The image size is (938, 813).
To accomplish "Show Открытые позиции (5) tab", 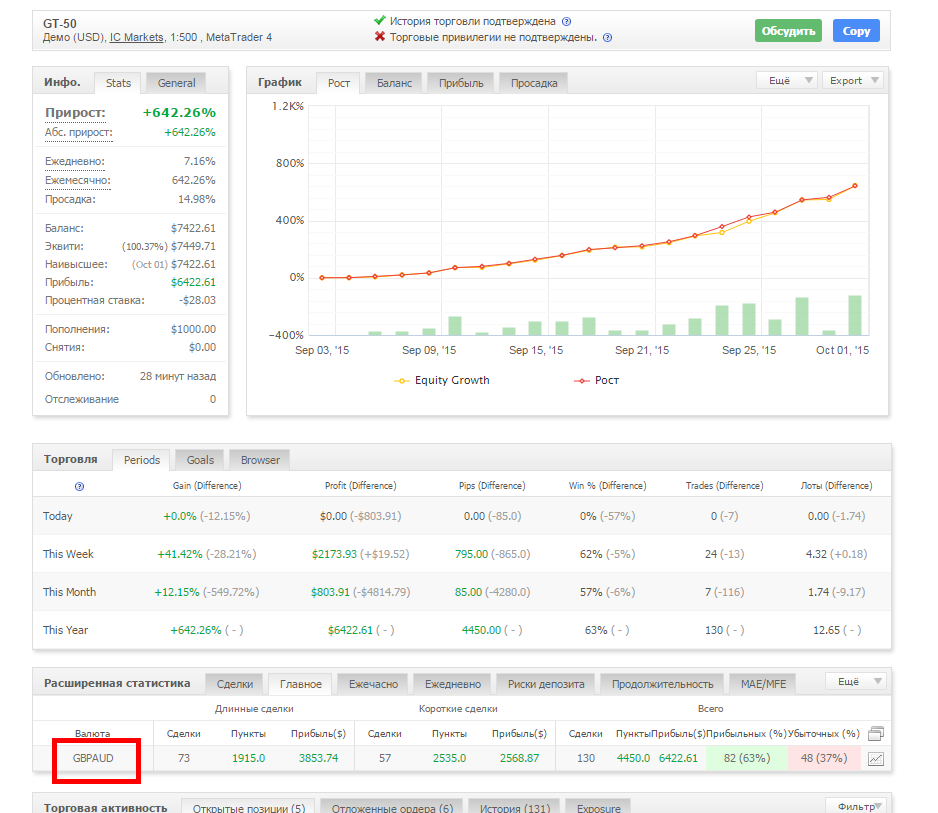I will coord(248,807).
